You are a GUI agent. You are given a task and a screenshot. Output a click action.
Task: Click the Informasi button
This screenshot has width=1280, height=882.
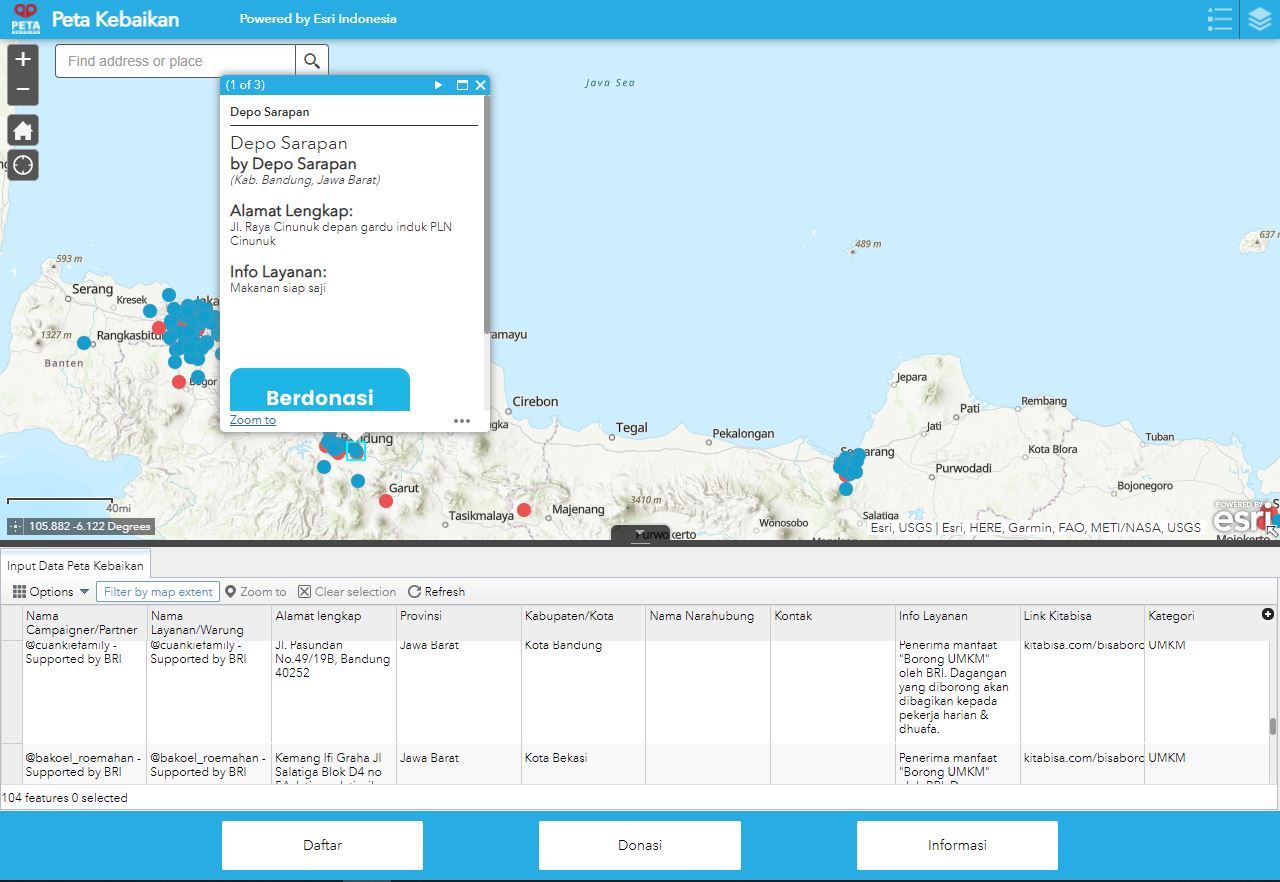[957, 846]
